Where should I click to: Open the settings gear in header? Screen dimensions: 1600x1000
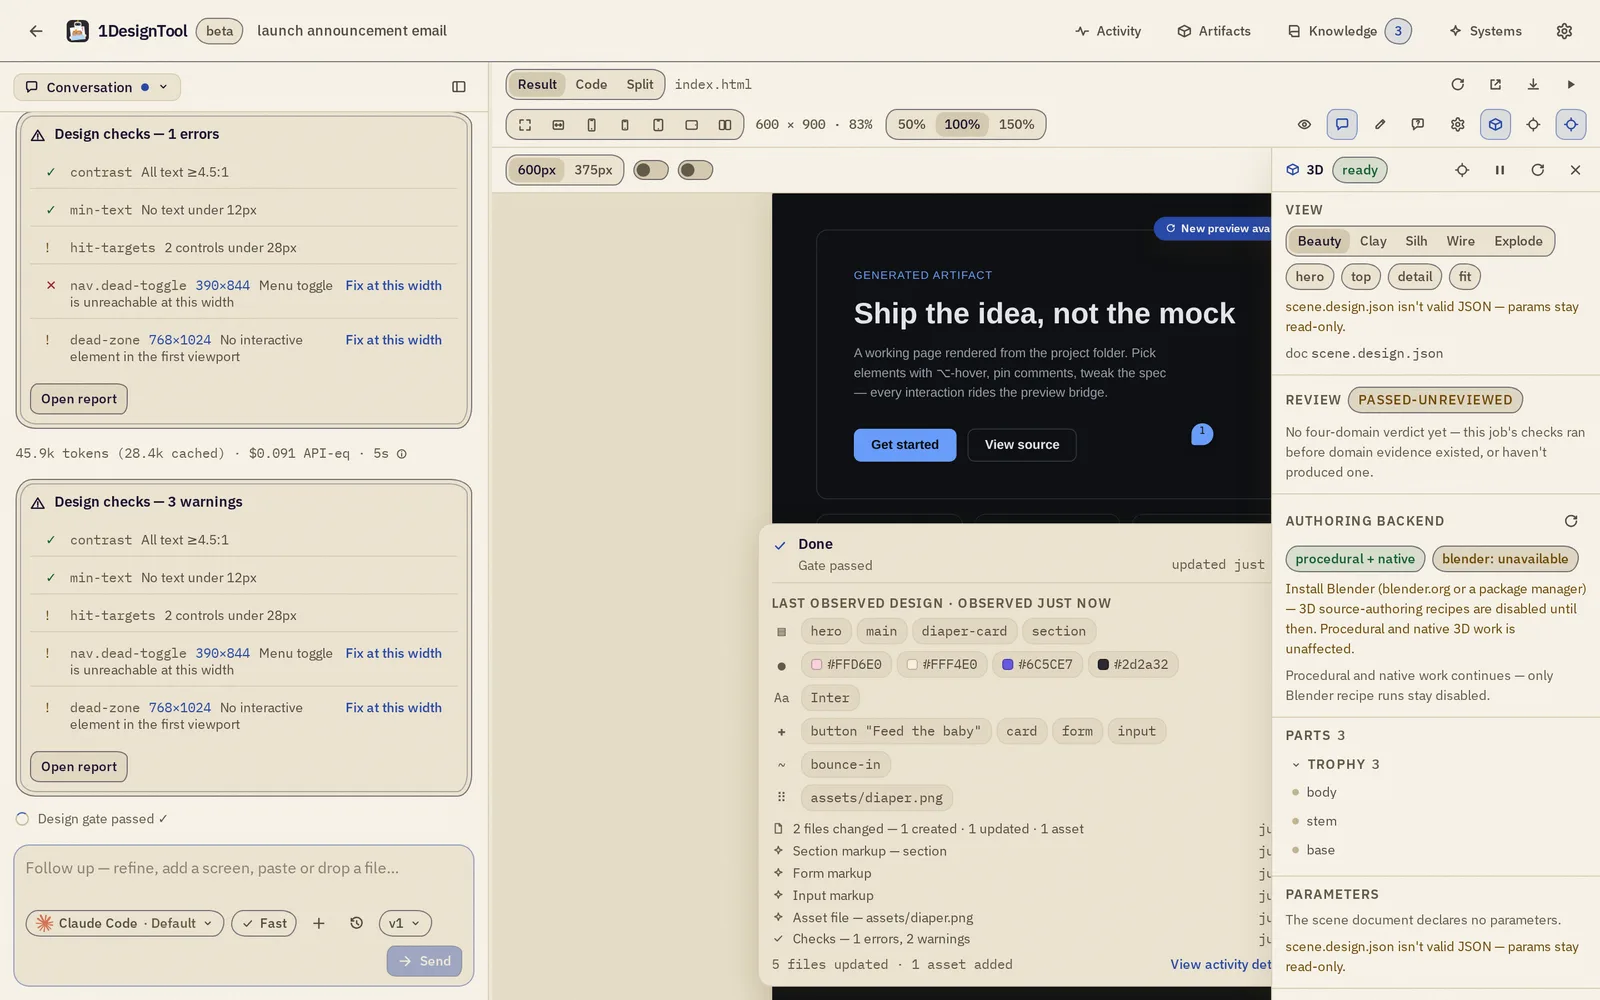[x=1564, y=31]
